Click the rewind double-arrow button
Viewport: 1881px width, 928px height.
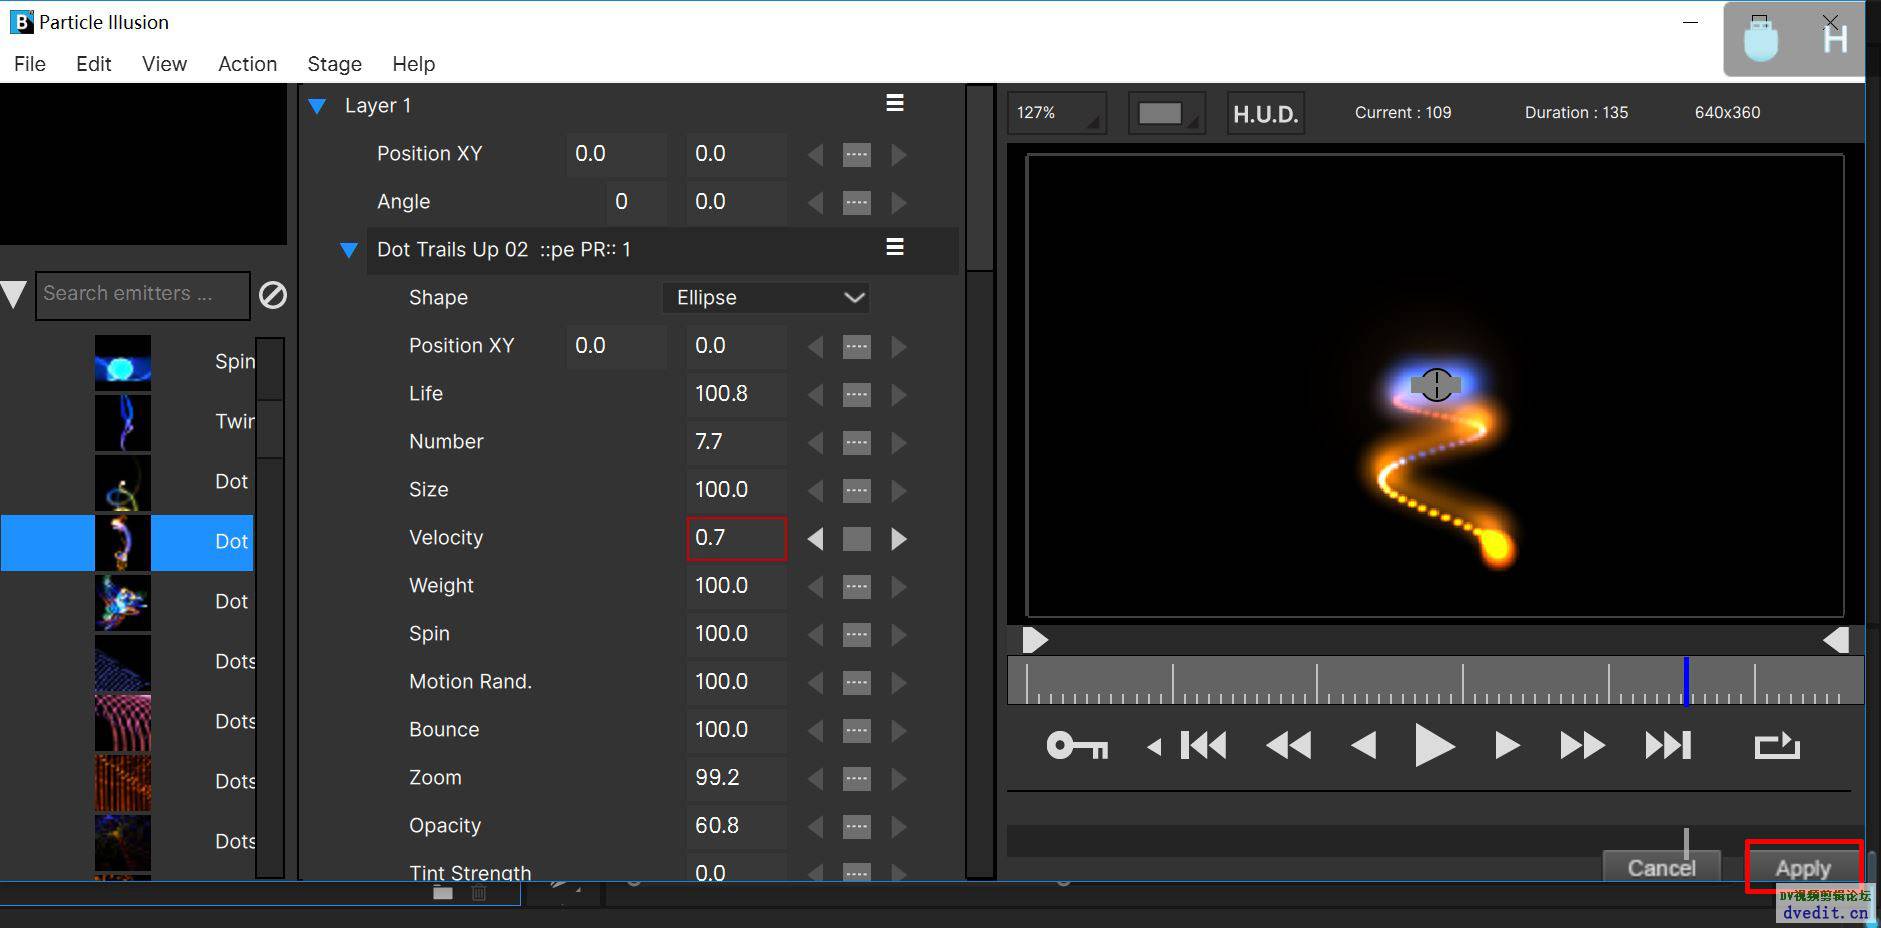pyautogui.click(x=1288, y=746)
